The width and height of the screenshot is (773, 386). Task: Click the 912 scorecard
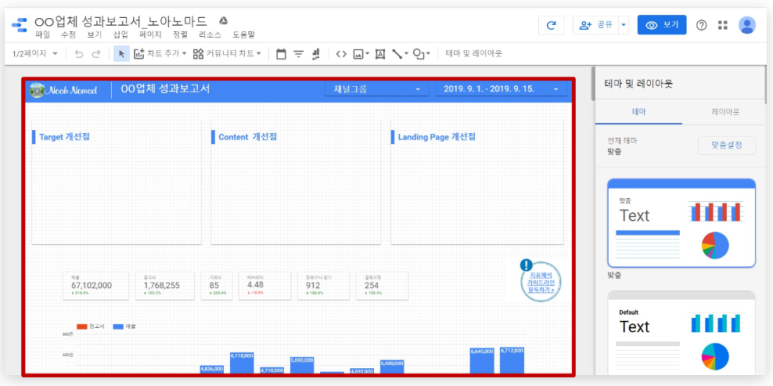(x=323, y=285)
